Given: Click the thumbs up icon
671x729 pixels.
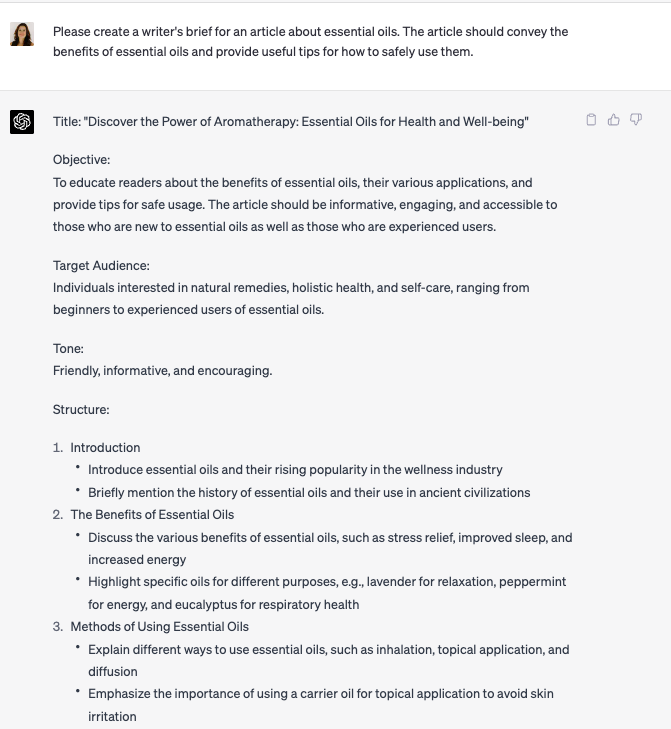Looking at the screenshot, I should pos(613,120).
